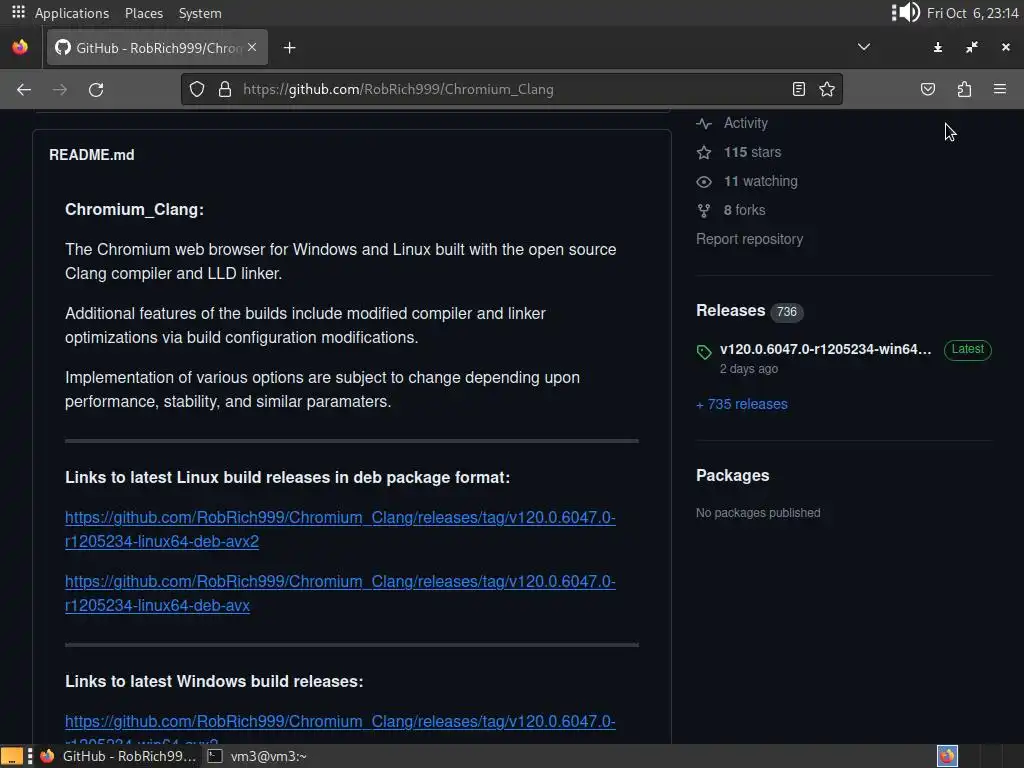Click the Chromium_Clang: heading
1024x768 pixels.
(x=134, y=210)
